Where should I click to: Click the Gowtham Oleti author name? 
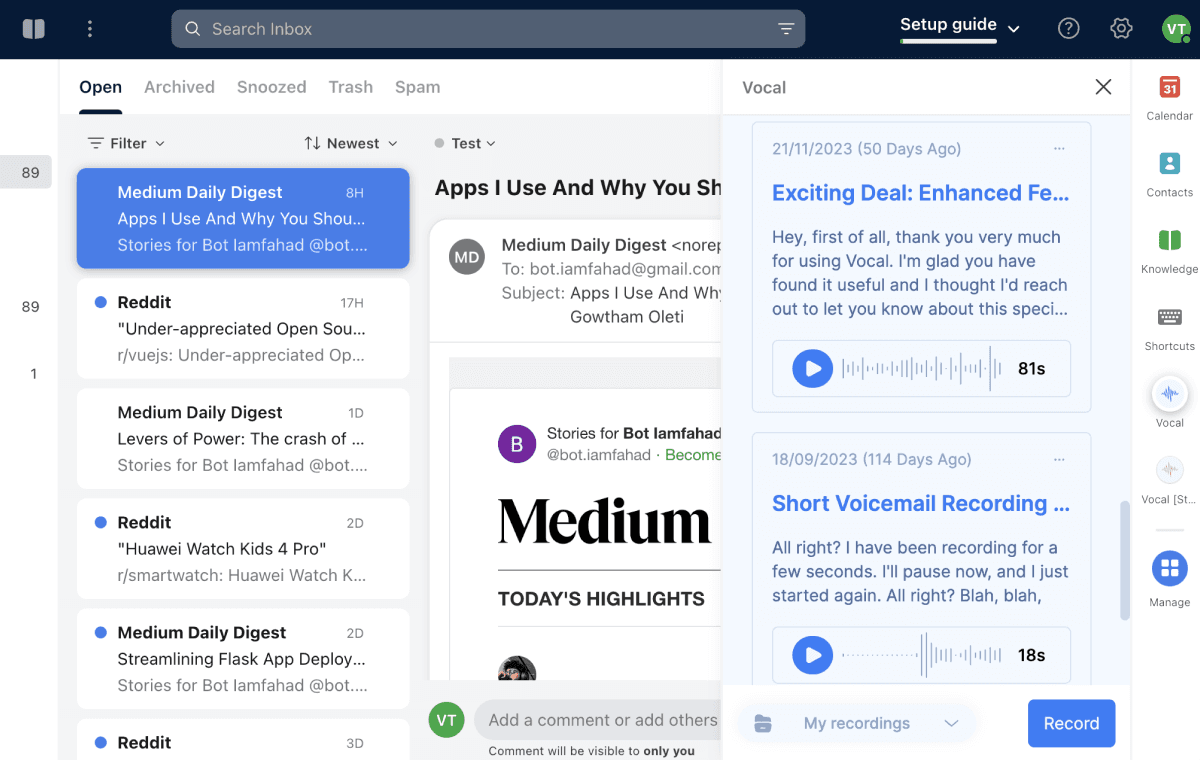627,317
